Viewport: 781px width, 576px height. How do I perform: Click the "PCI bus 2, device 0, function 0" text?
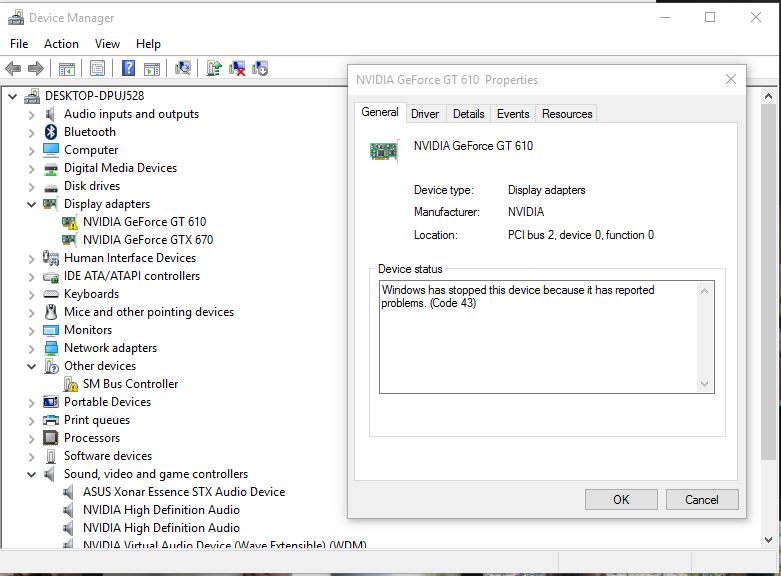pyautogui.click(x=581, y=235)
